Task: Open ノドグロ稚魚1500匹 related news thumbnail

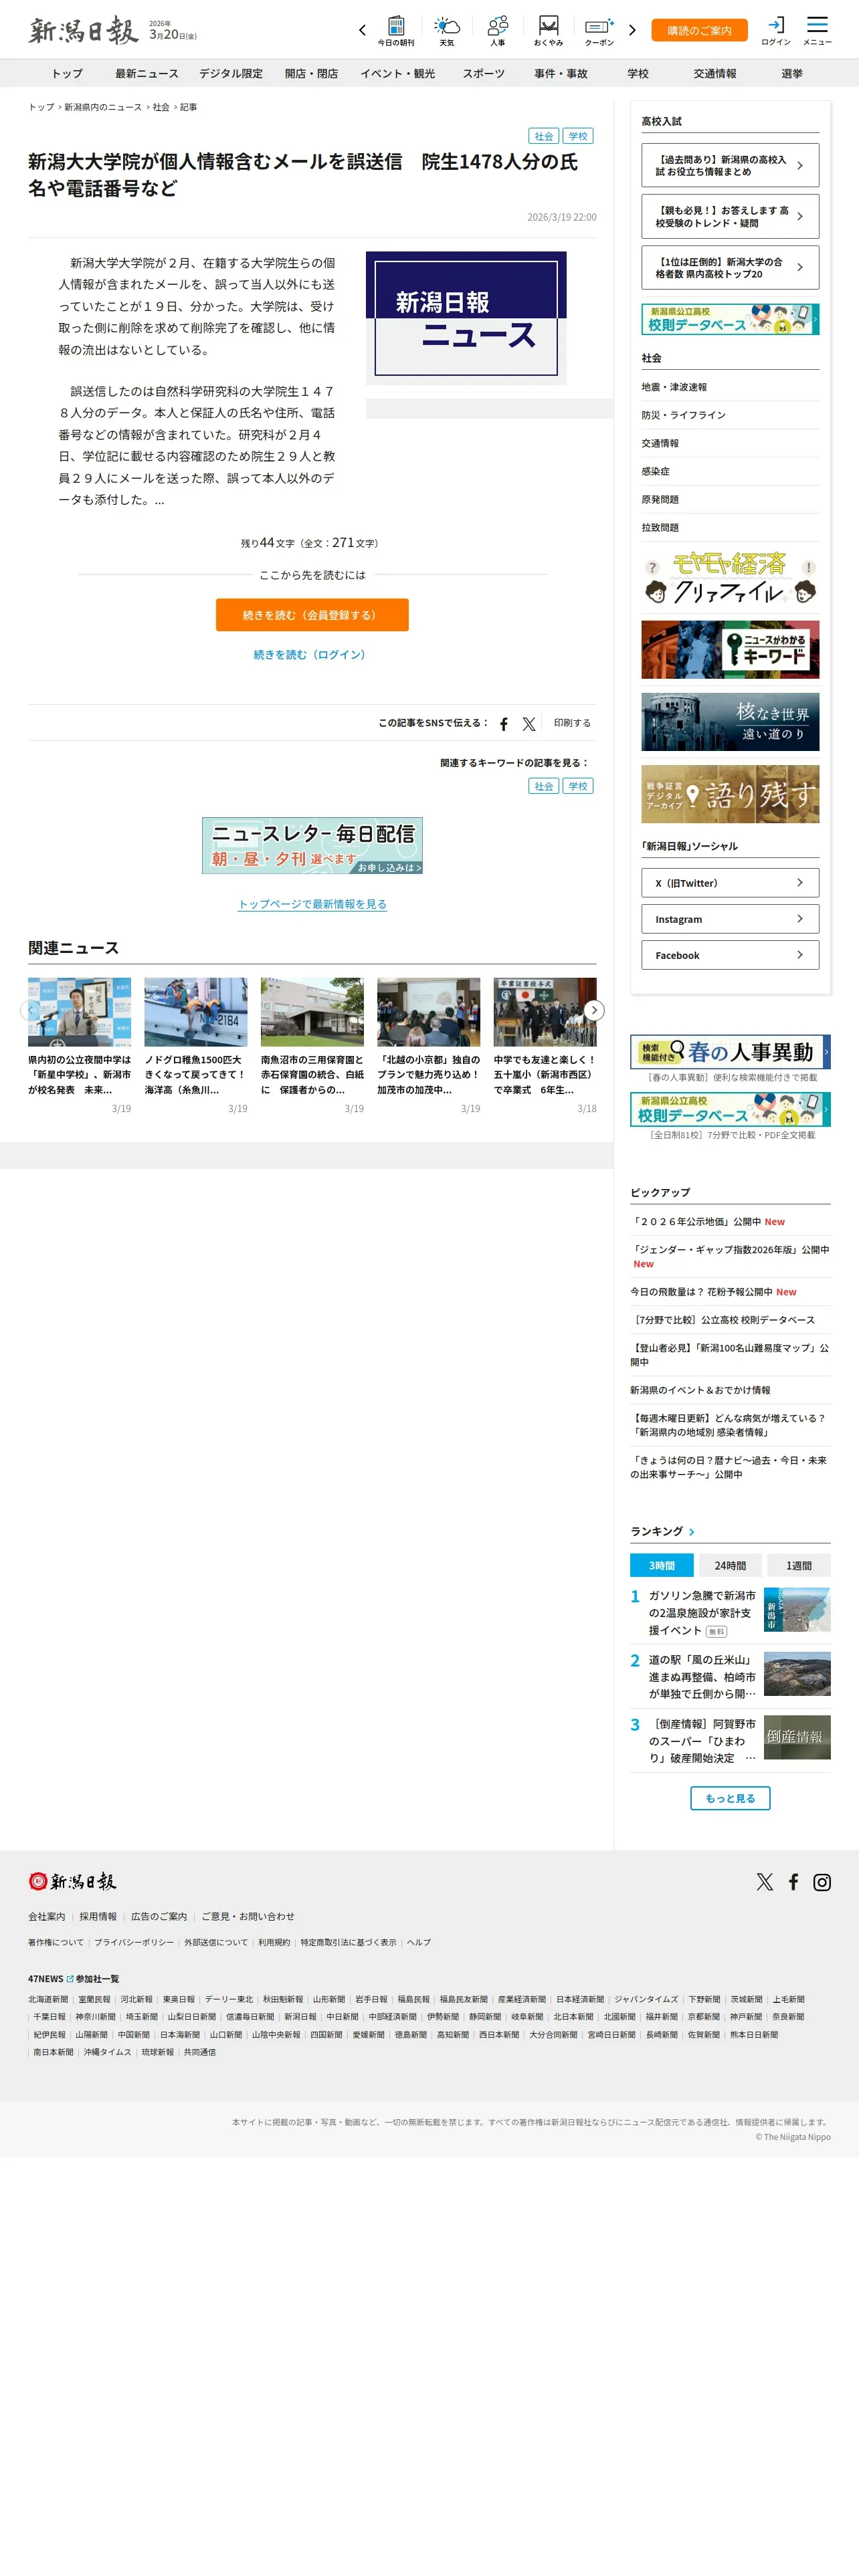Action: [196, 1012]
